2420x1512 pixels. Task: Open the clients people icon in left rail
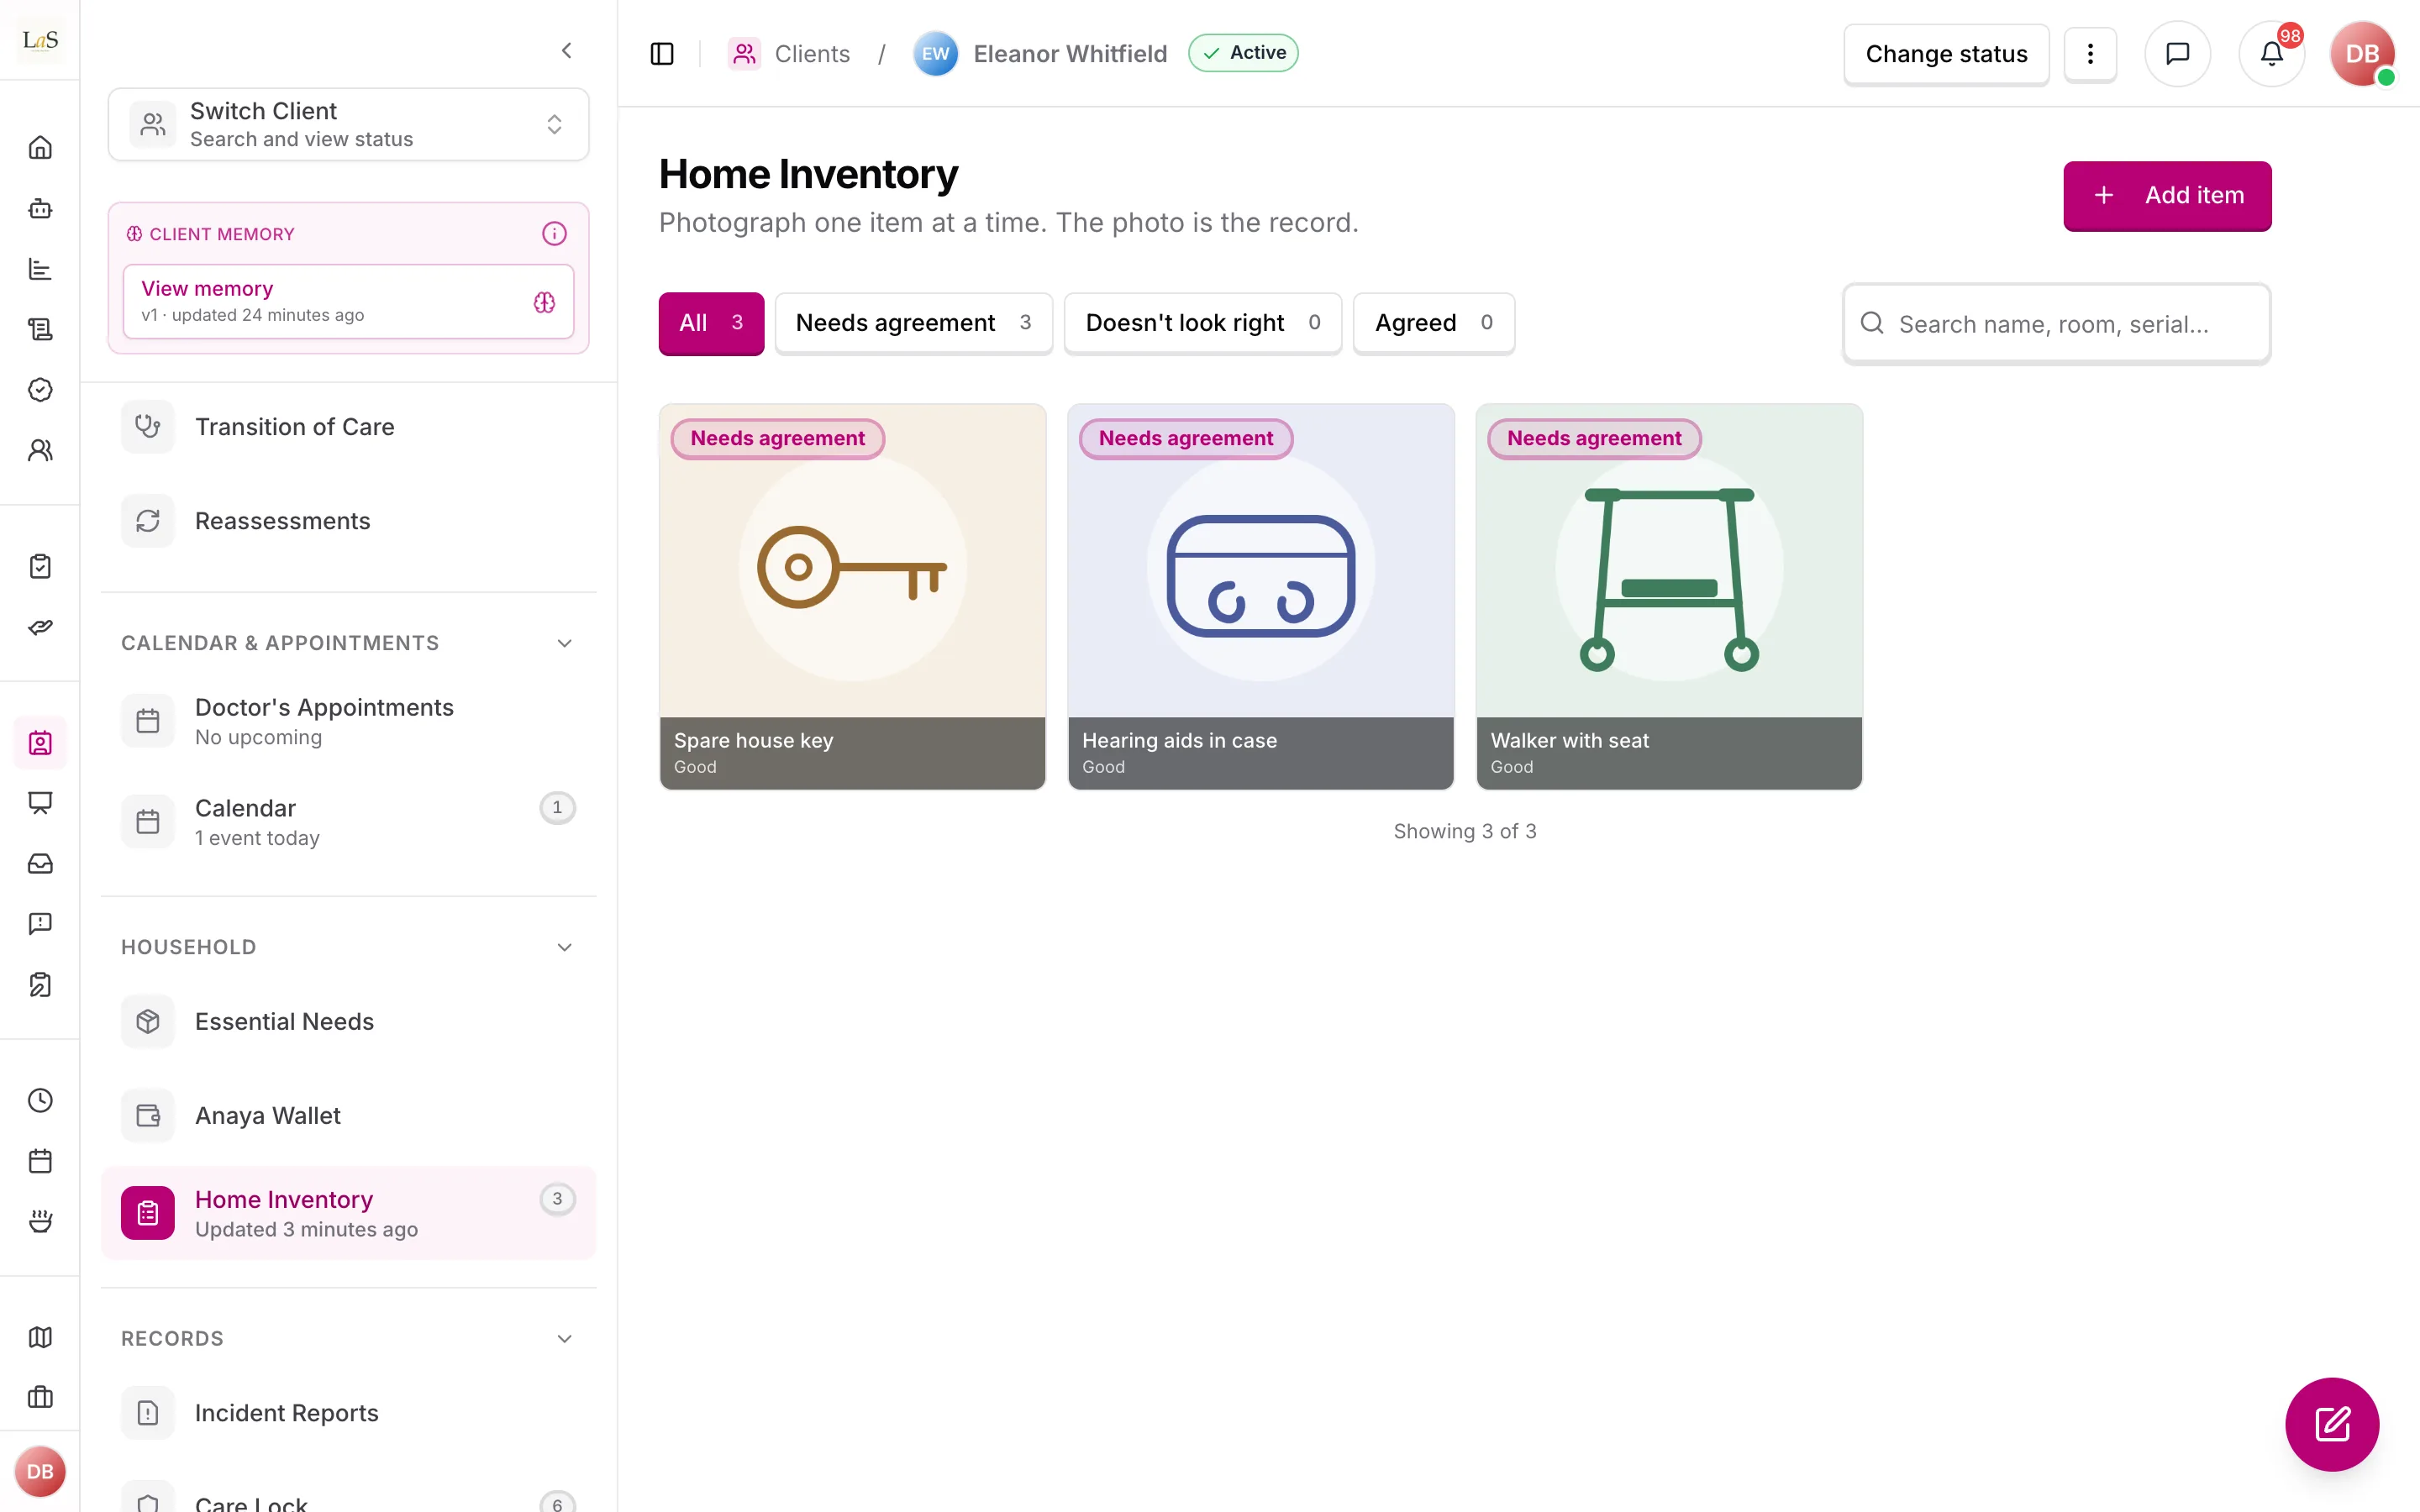[x=40, y=450]
